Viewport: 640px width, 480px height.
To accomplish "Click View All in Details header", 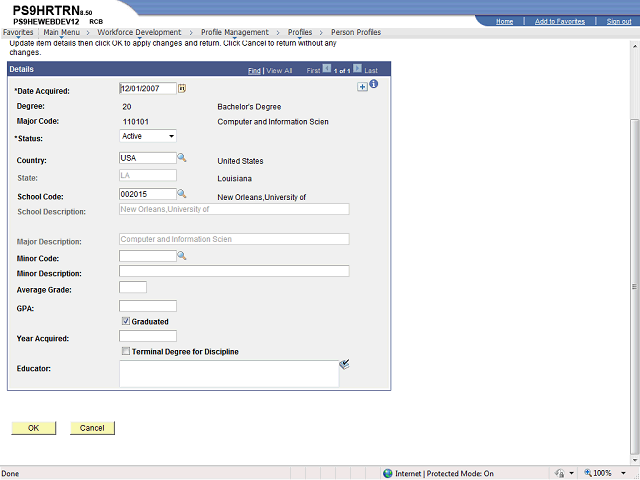I will [x=279, y=71].
